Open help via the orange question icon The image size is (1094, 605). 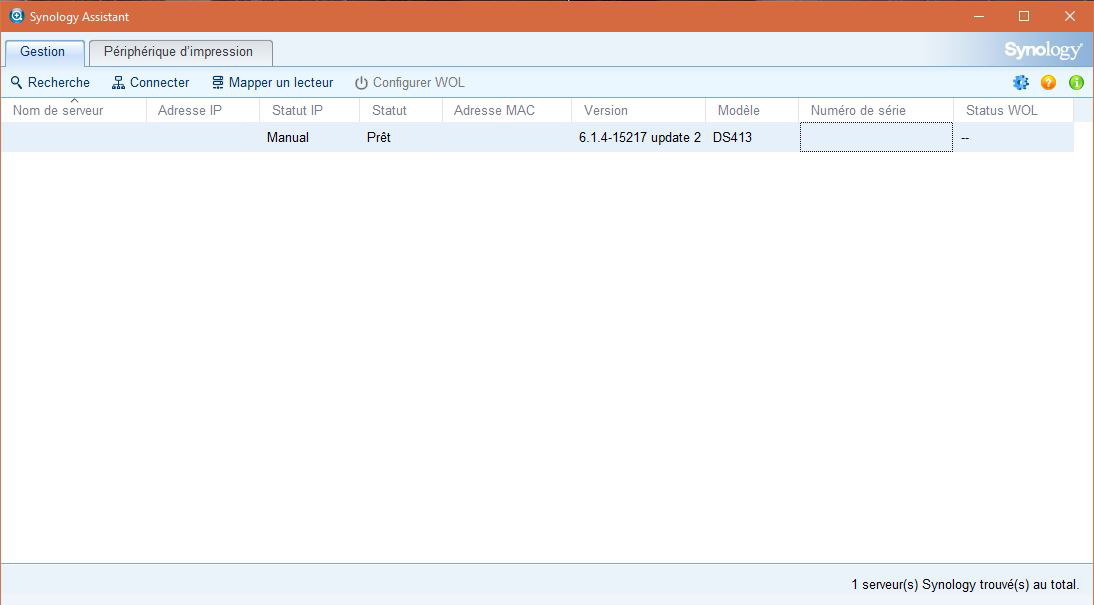tap(1049, 83)
